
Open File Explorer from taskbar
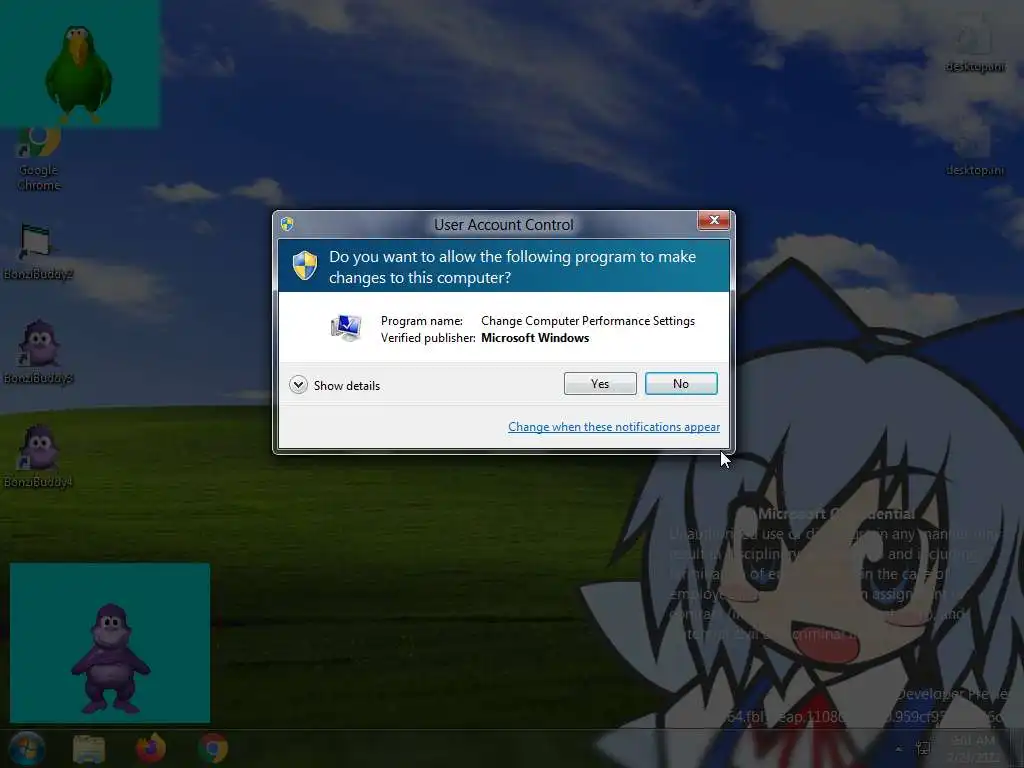[89, 749]
